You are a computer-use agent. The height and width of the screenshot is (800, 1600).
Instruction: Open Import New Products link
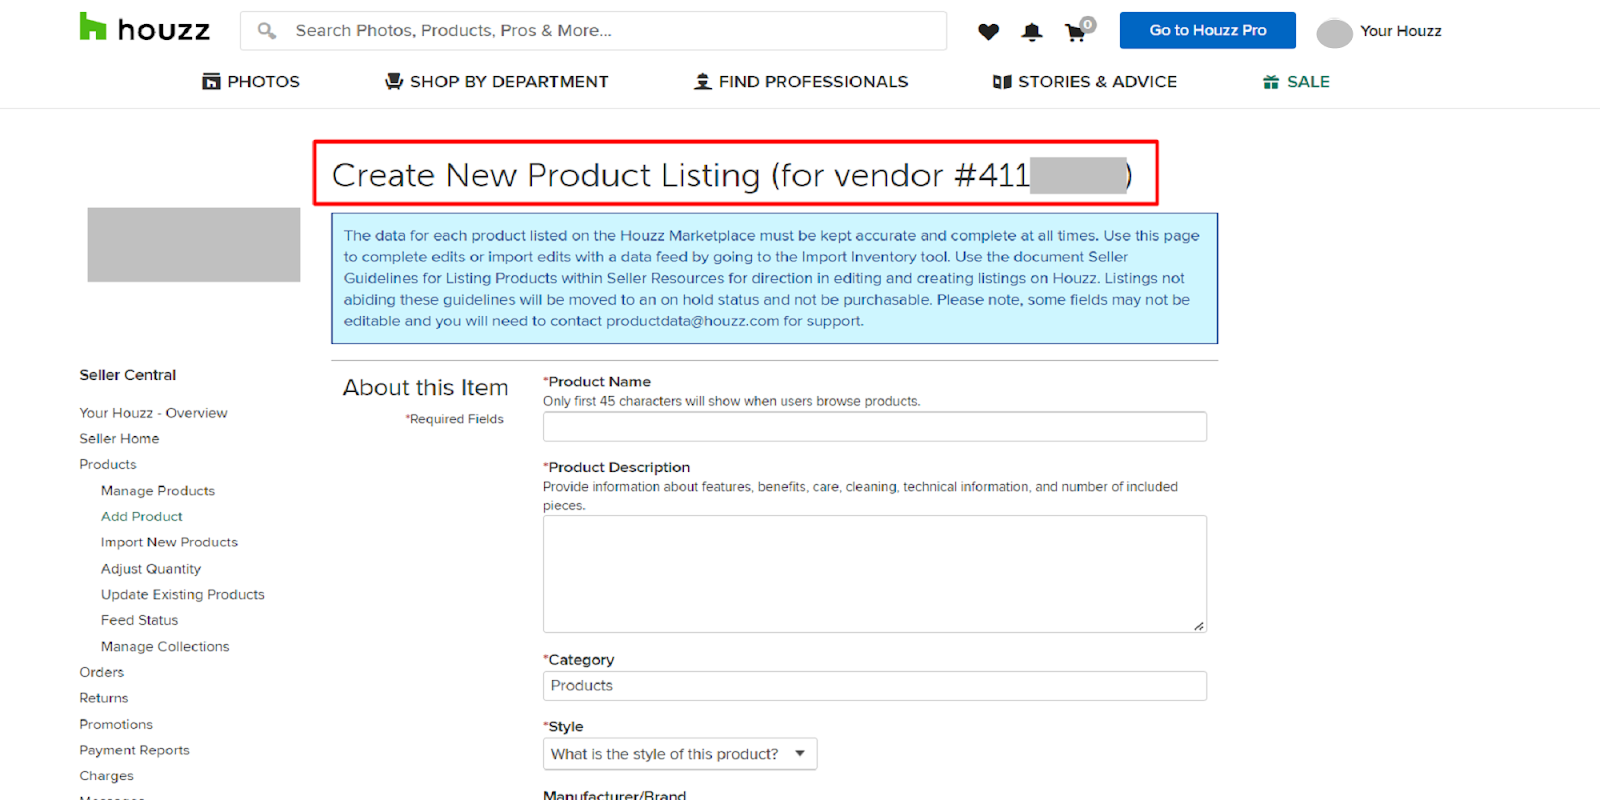(169, 543)
